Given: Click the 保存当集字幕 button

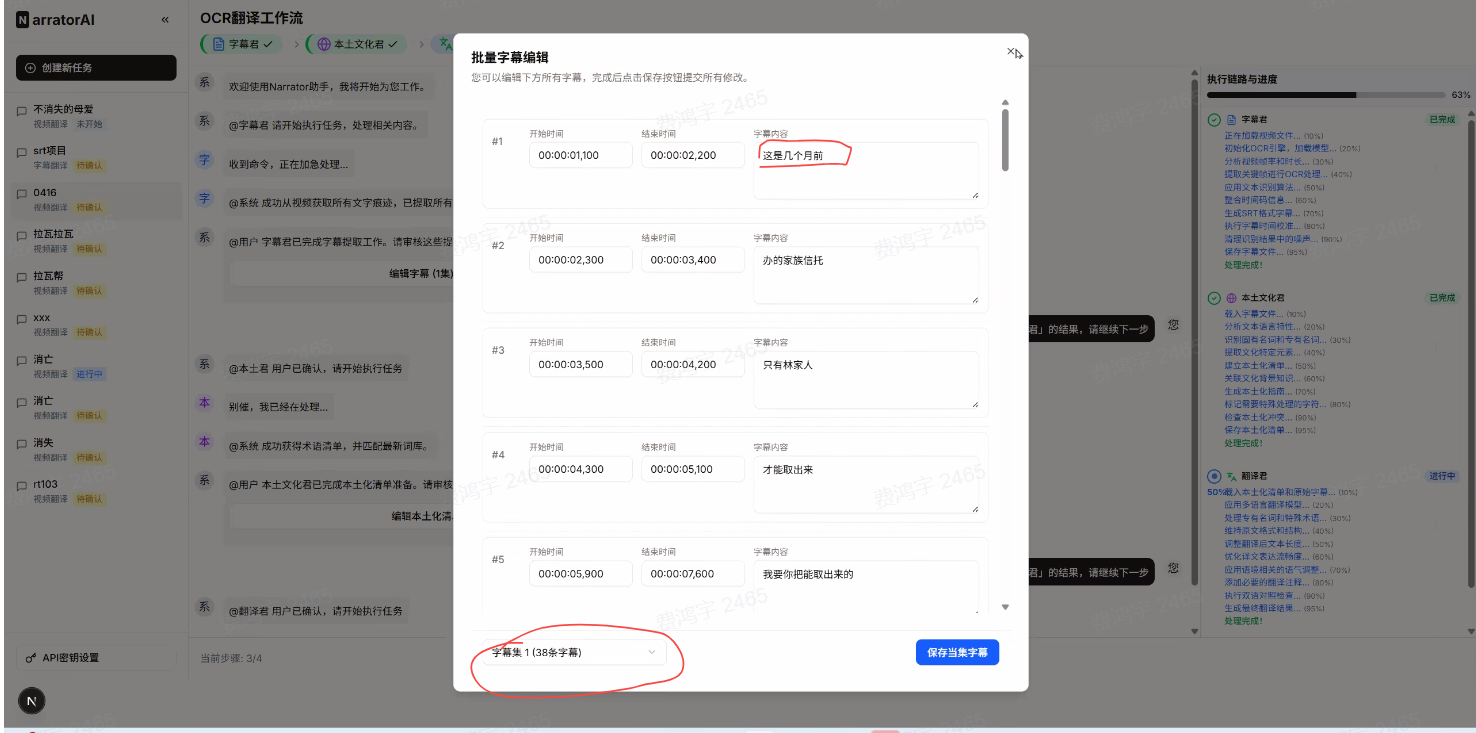Looking at the screenshot, I should pos(957,652).
